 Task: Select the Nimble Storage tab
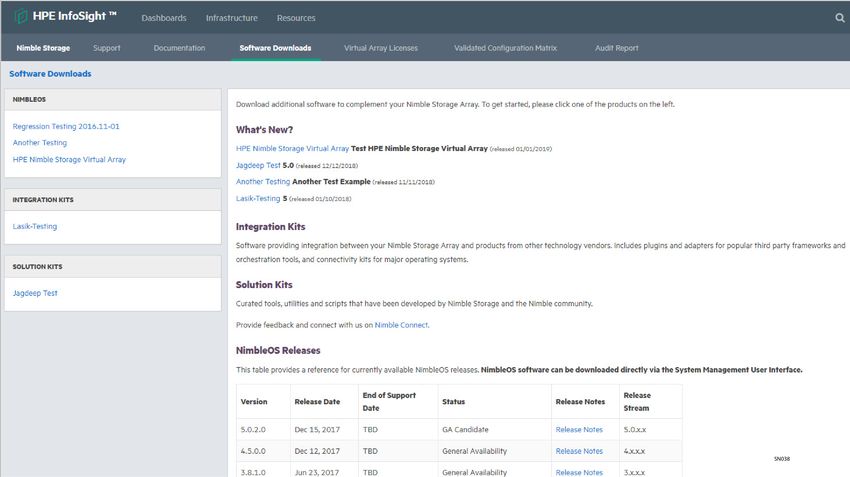point(43,48)
